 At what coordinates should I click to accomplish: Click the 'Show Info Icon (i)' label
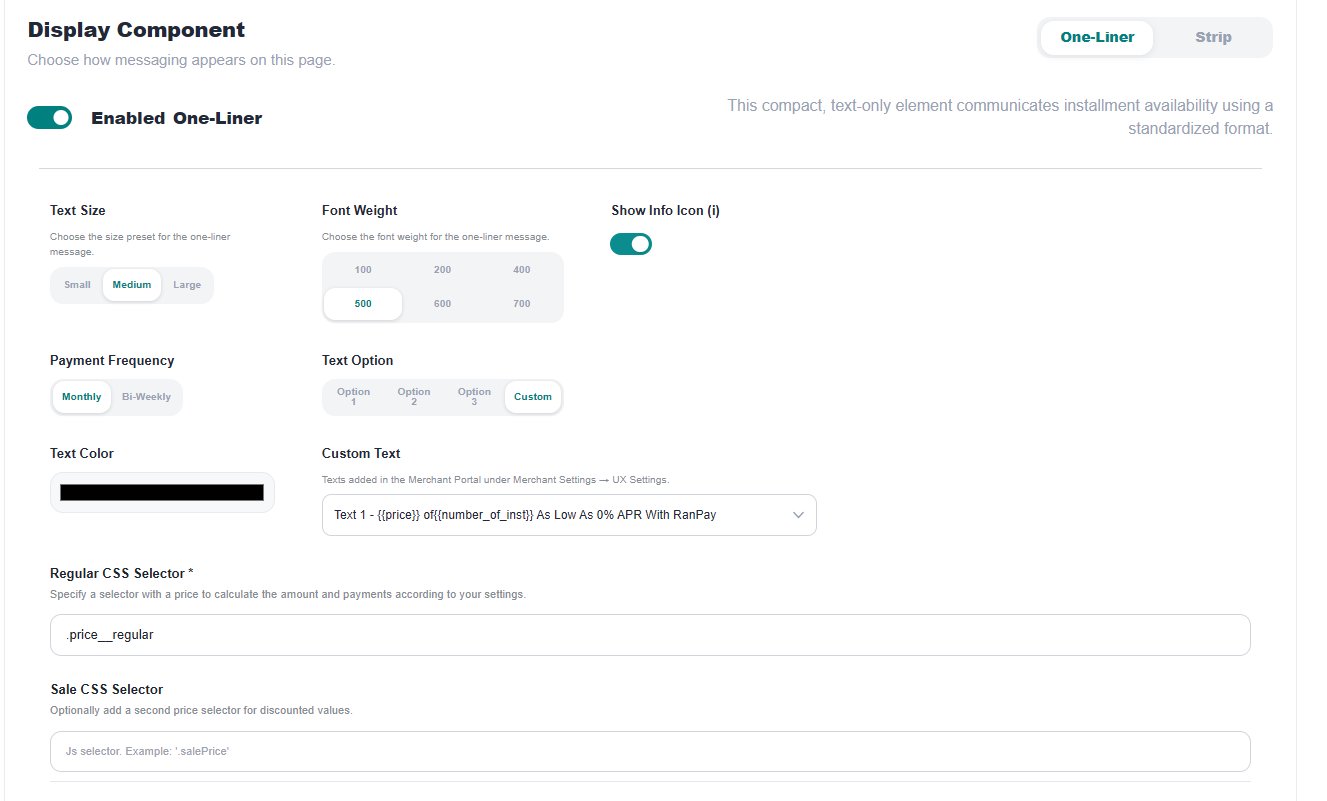point(666,211)
